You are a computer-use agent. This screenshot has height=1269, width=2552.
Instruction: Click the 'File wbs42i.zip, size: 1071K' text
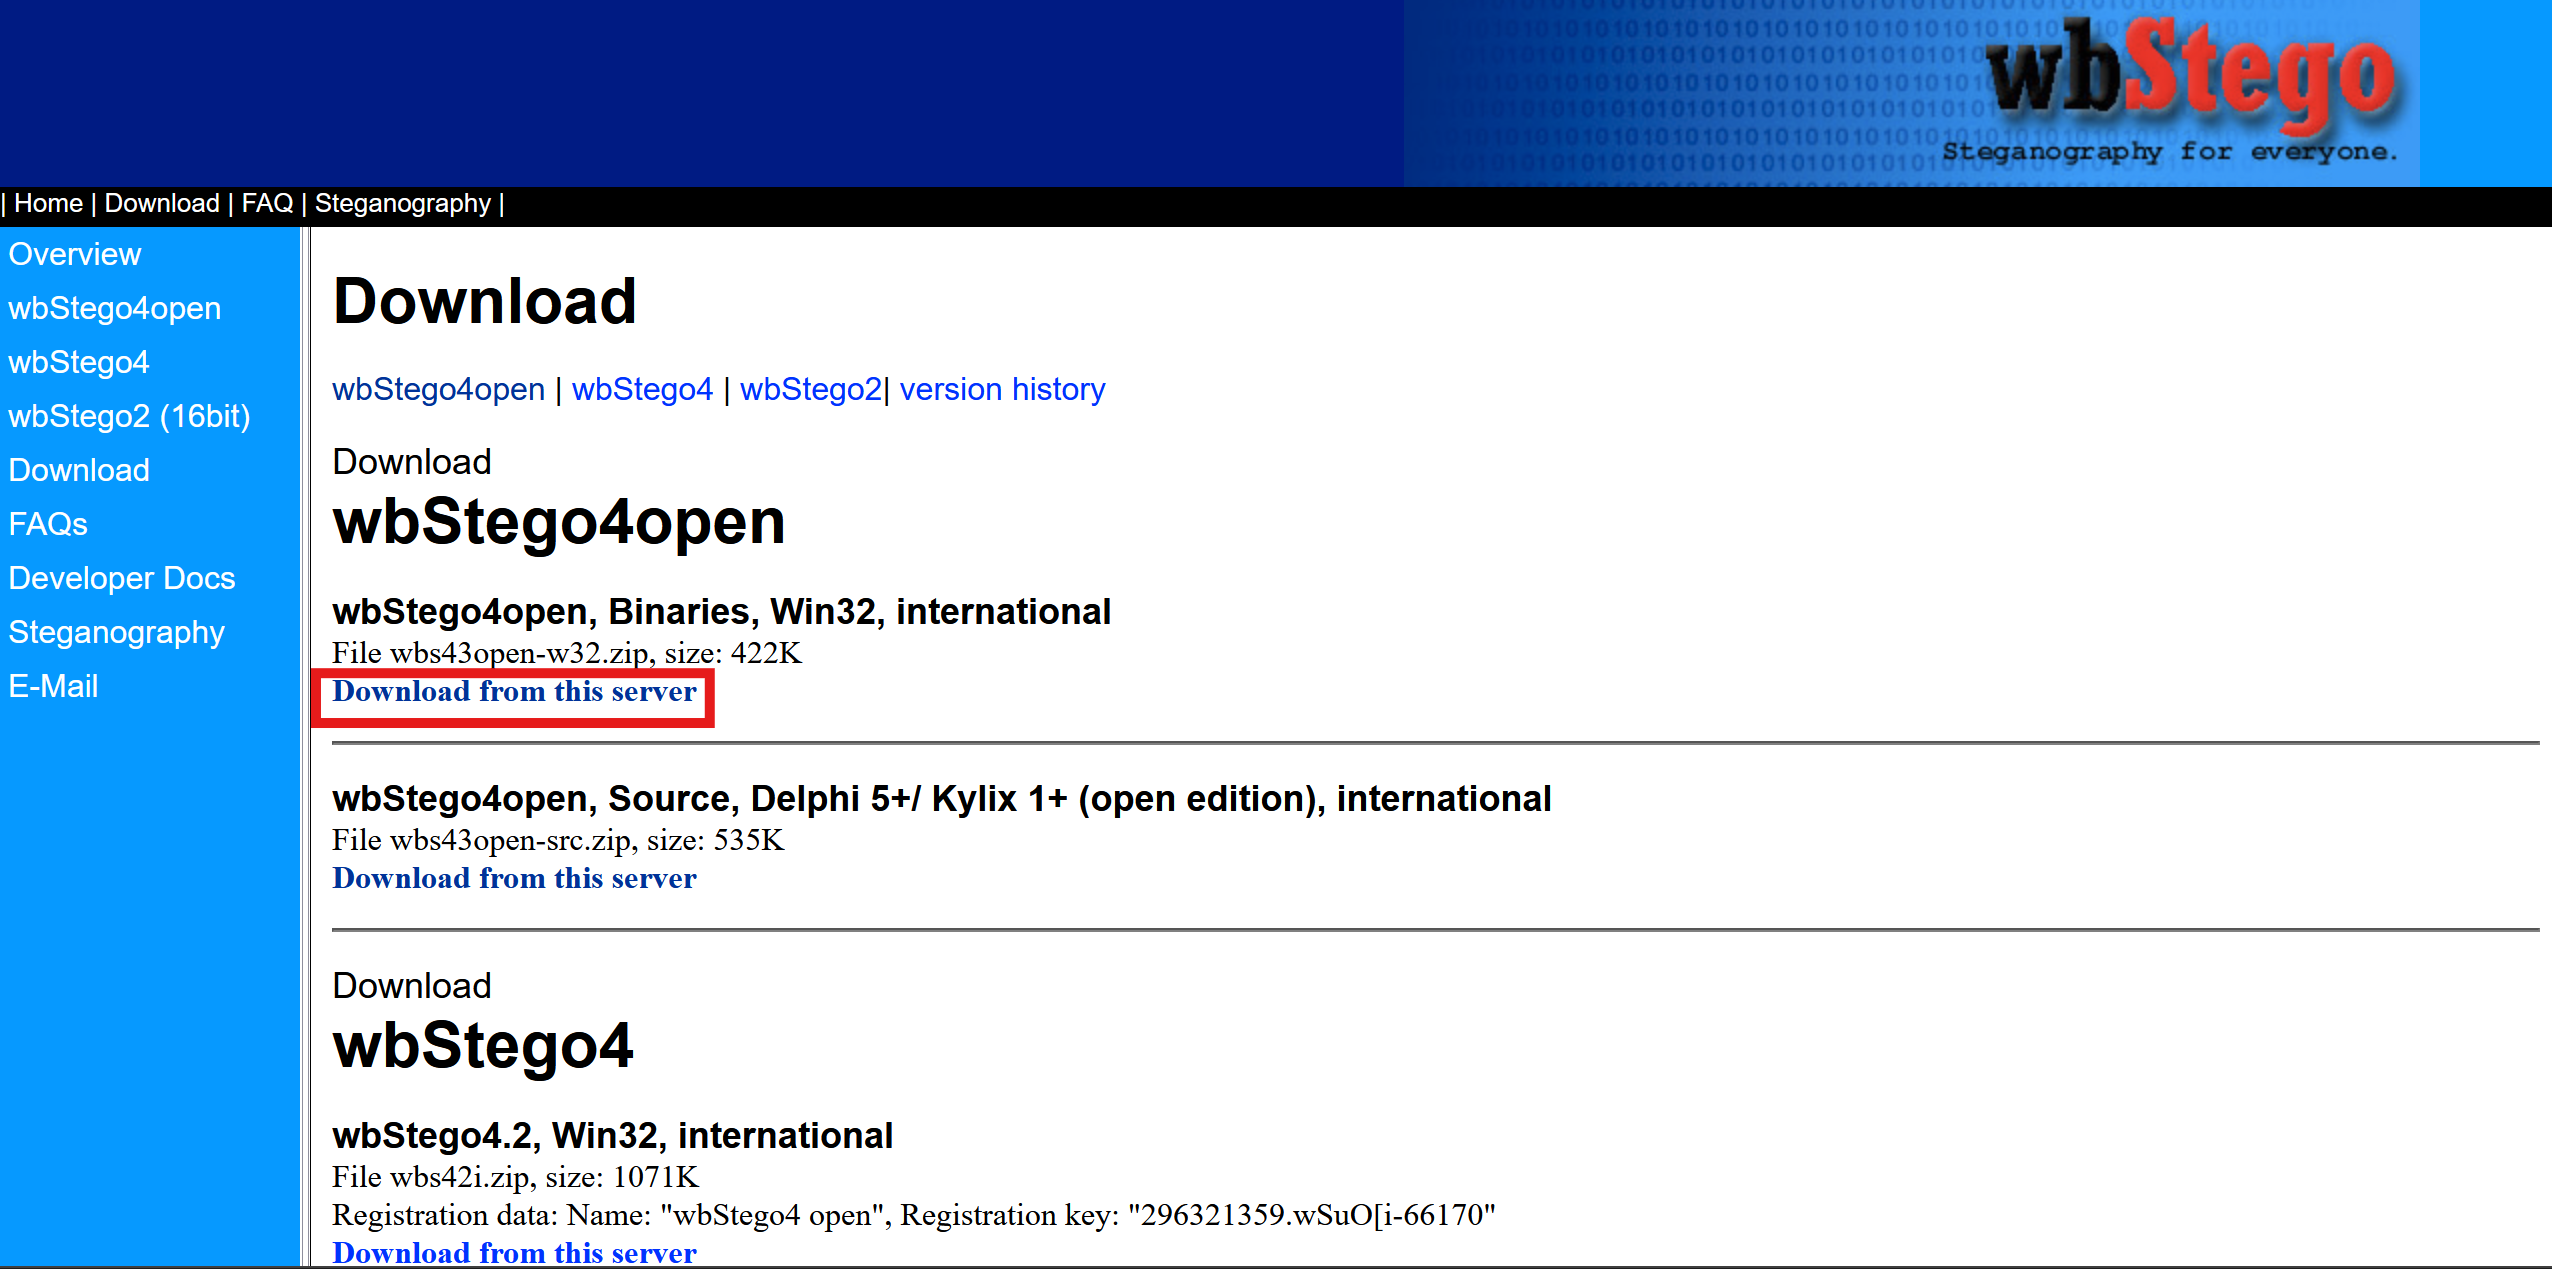click(x=516, y=1178)
